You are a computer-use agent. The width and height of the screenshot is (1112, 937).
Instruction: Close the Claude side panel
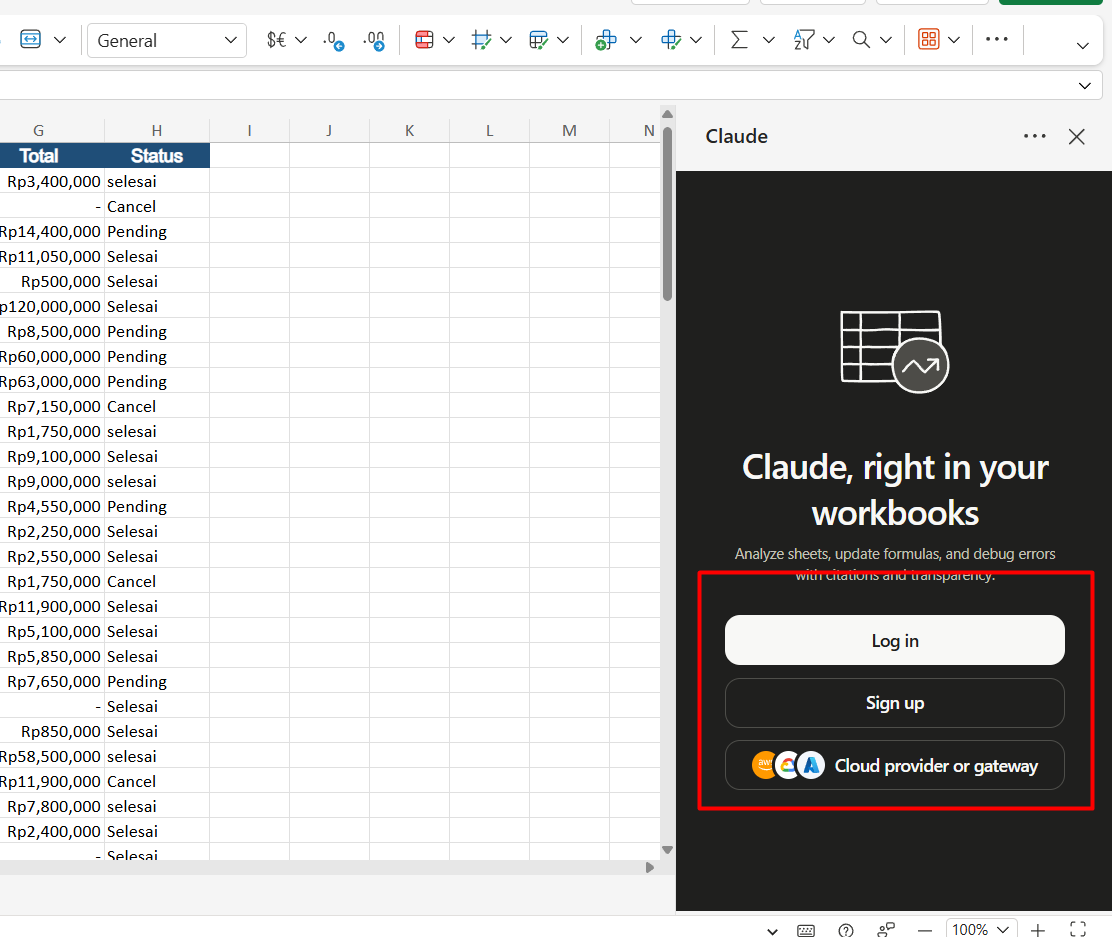tap(1077, 137)
